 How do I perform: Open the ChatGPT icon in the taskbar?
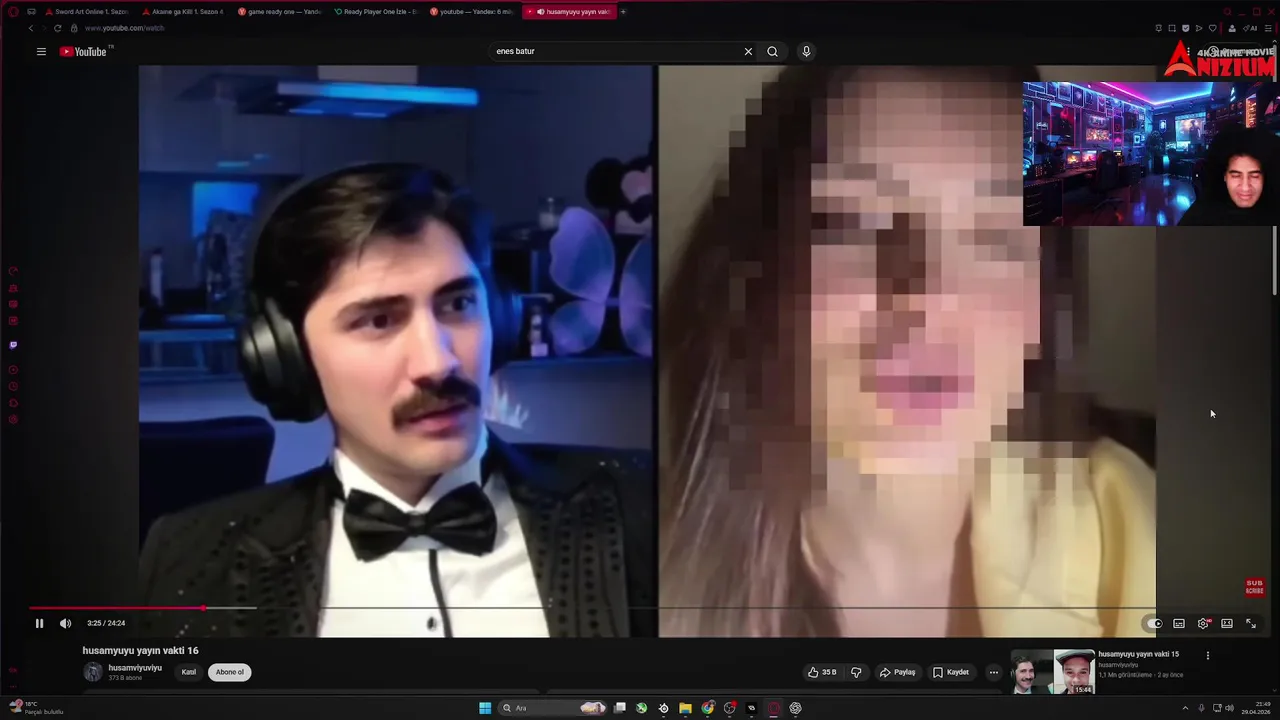(795, 708)
